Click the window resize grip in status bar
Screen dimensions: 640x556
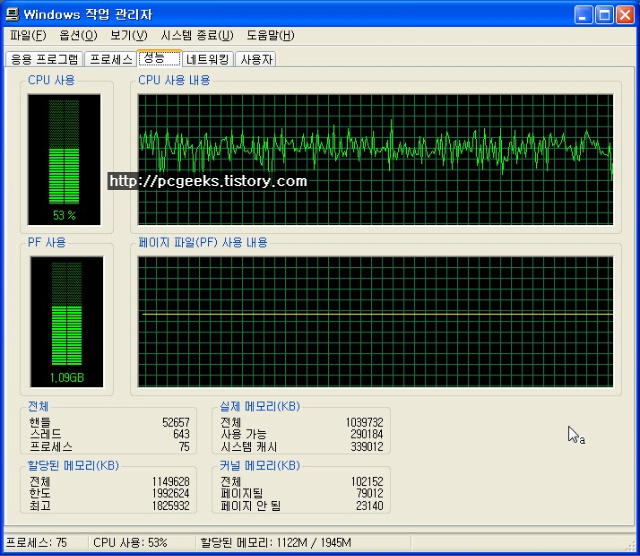[x=630, y=545]
